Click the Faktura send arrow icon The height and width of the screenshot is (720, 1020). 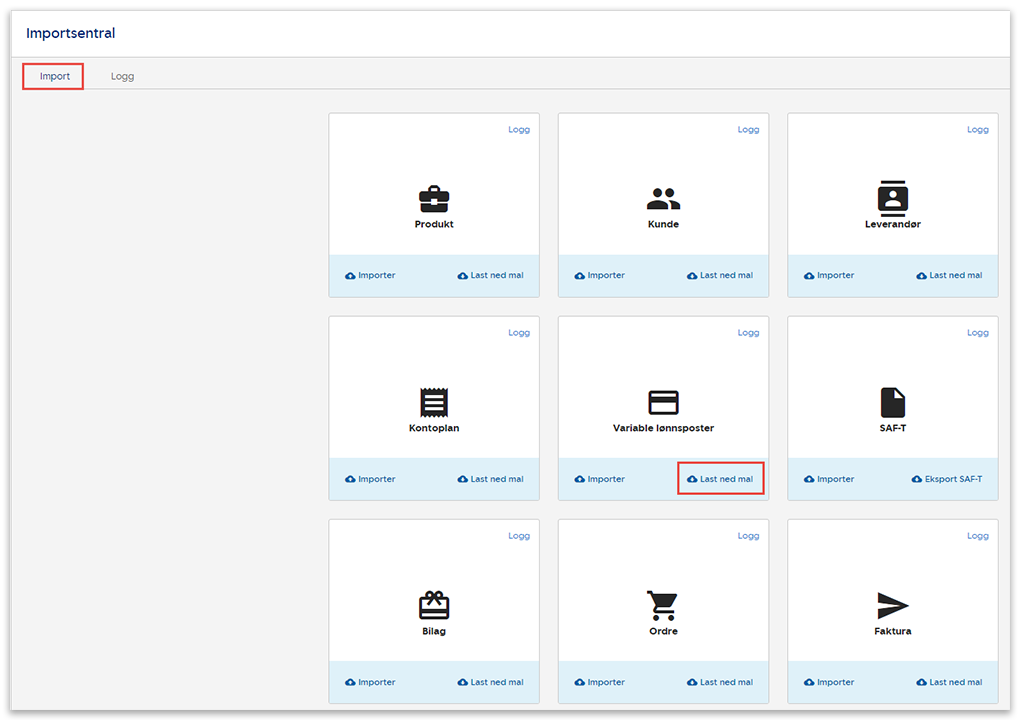(892, 605)
